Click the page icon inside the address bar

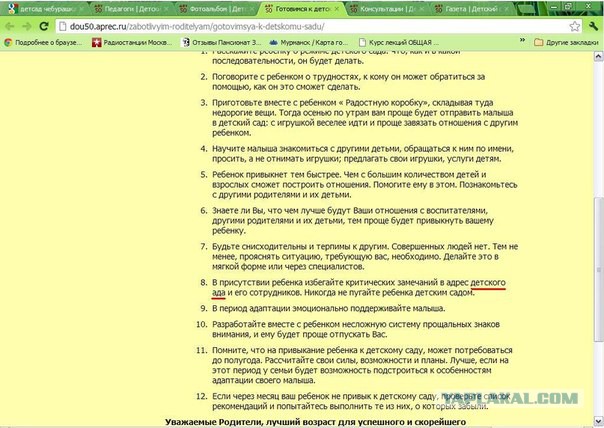(x=62, y=27)
